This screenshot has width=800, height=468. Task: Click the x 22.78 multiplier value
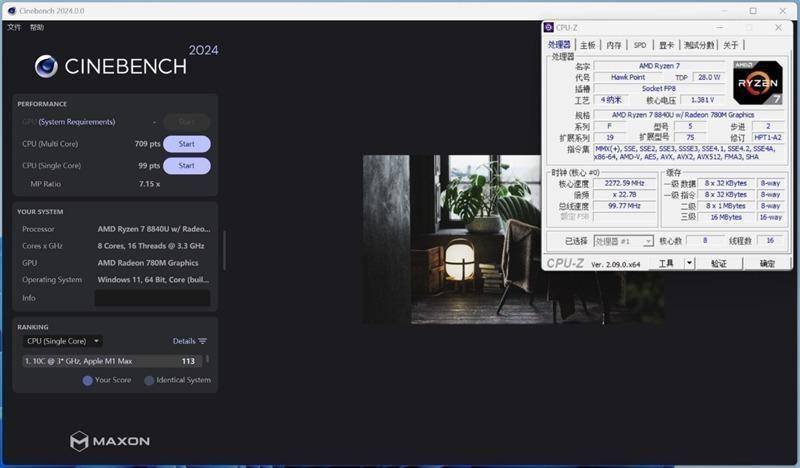point(624,194)
